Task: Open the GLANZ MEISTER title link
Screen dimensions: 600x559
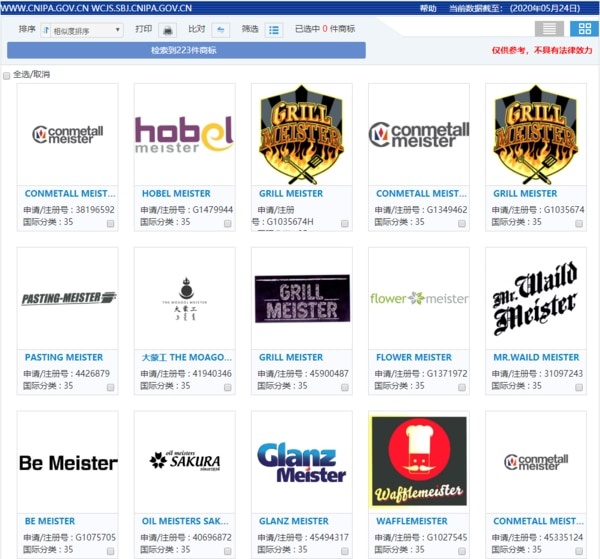Action: tap(293, 521)
